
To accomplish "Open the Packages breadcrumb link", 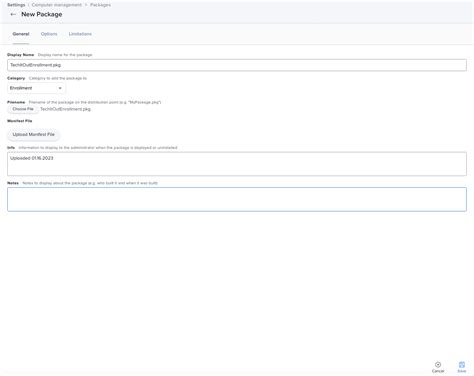I will pos(100,5).
